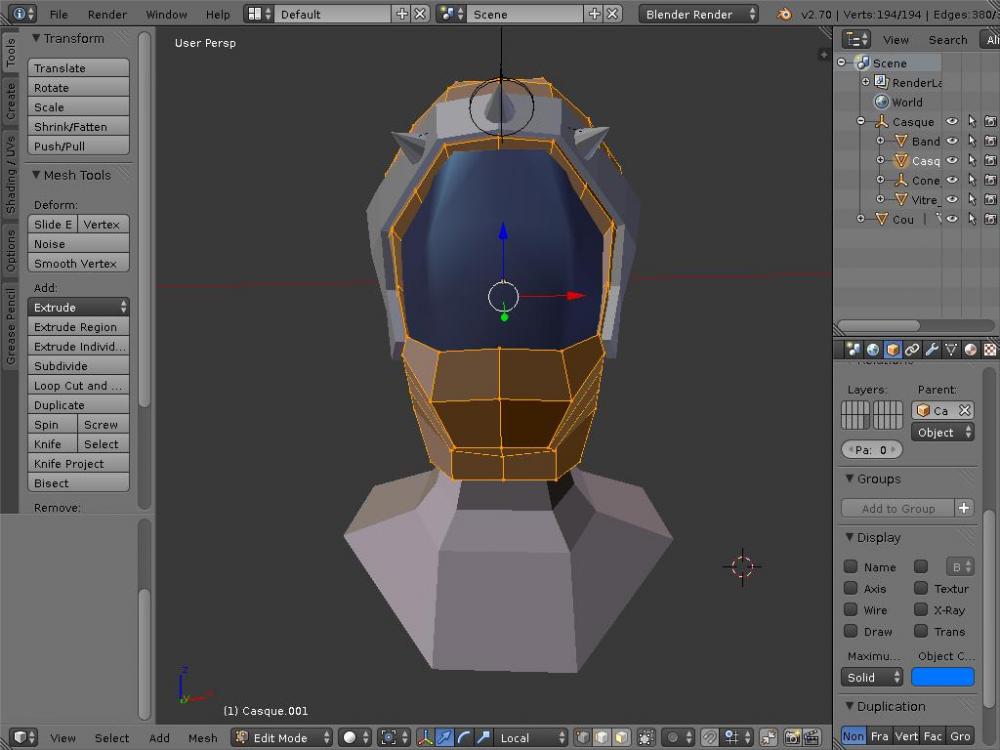The height and width of the screenshot is (750, 1000).
Task: Open the Edit Mode dropdown
Action: pos(281,738)
